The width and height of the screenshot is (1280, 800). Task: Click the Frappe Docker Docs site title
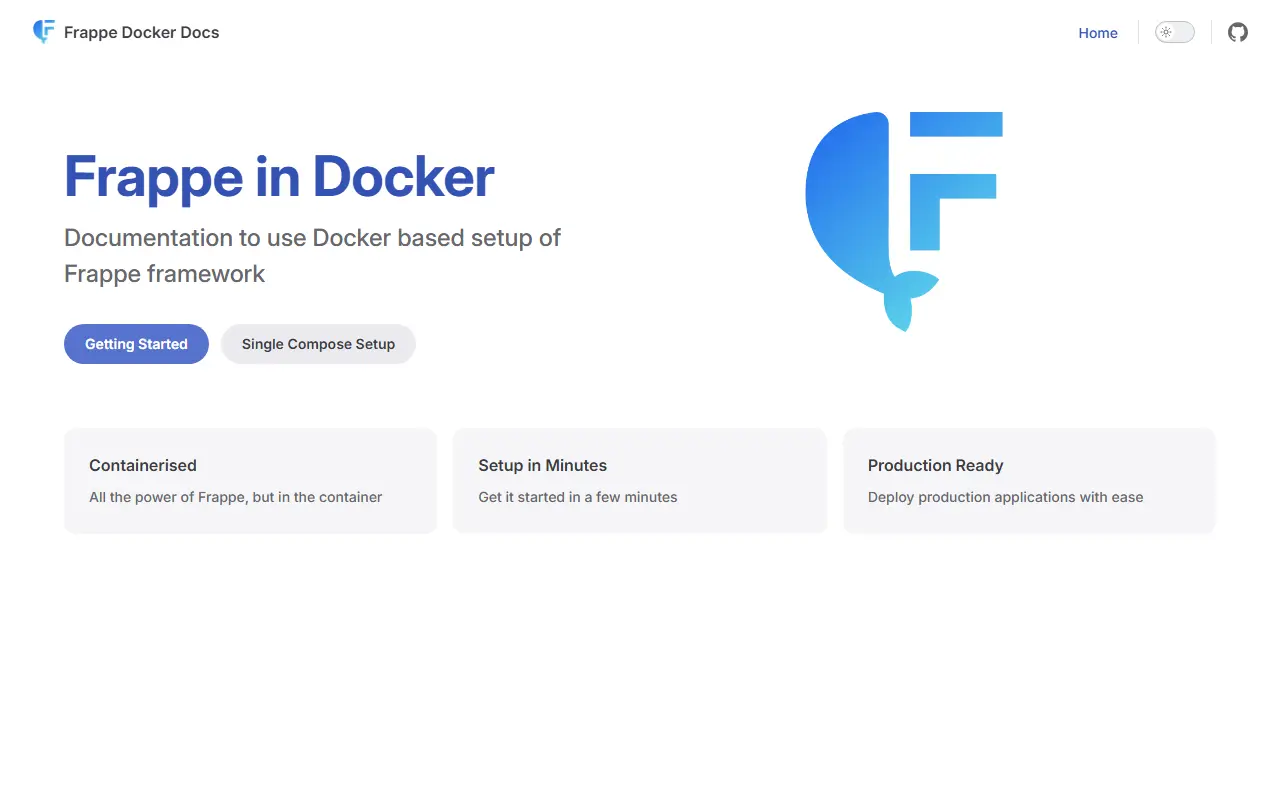(141, 32)
